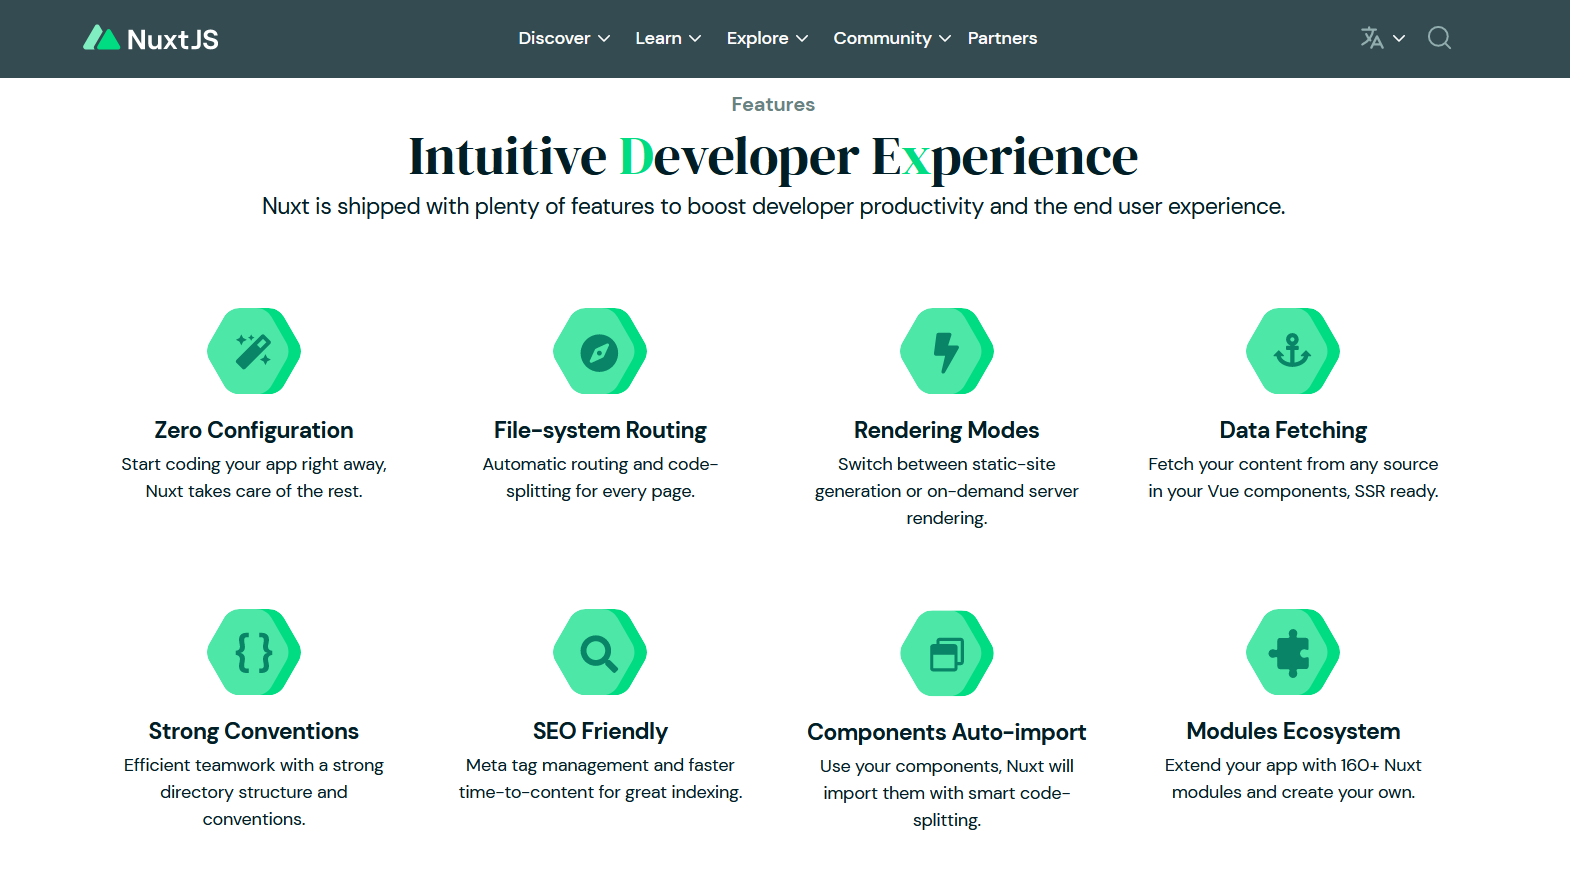Image resolution: width=1570 pixels, height=869 pixels.
Task: Click the chevron next to the language icon
Action: click(x=1399, y=38)
